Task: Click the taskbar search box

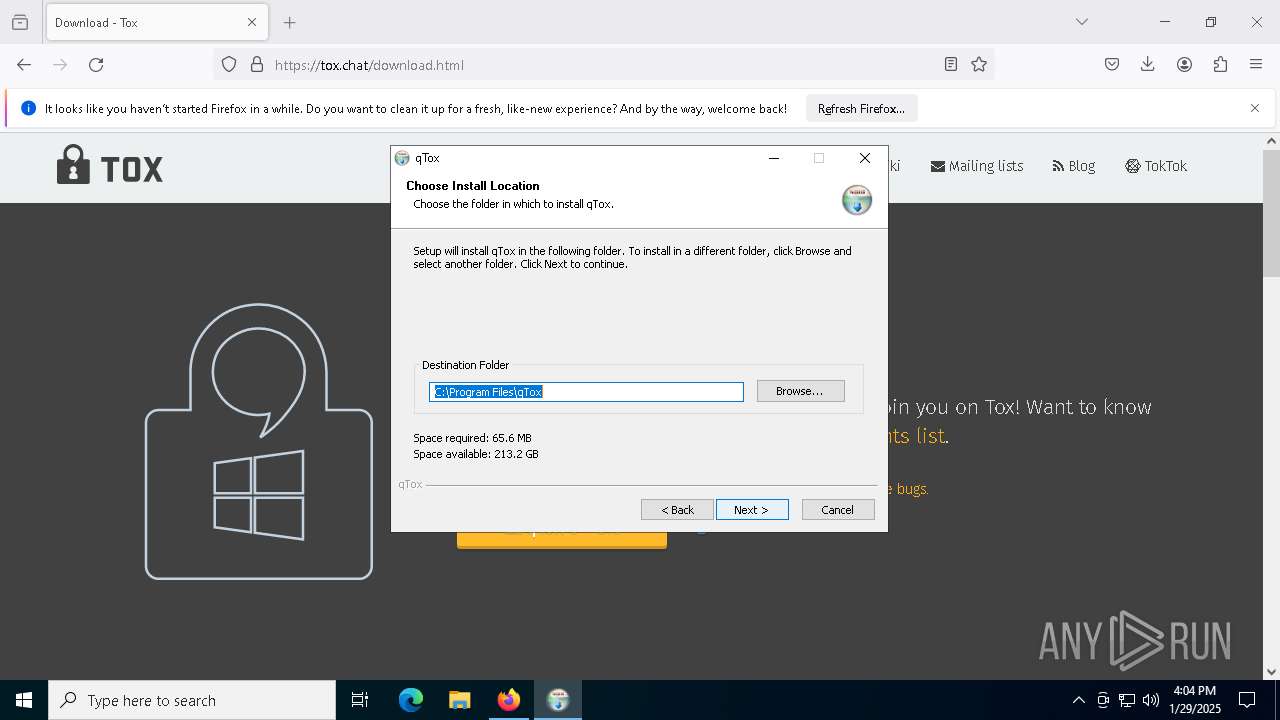Action: (192, 700)
